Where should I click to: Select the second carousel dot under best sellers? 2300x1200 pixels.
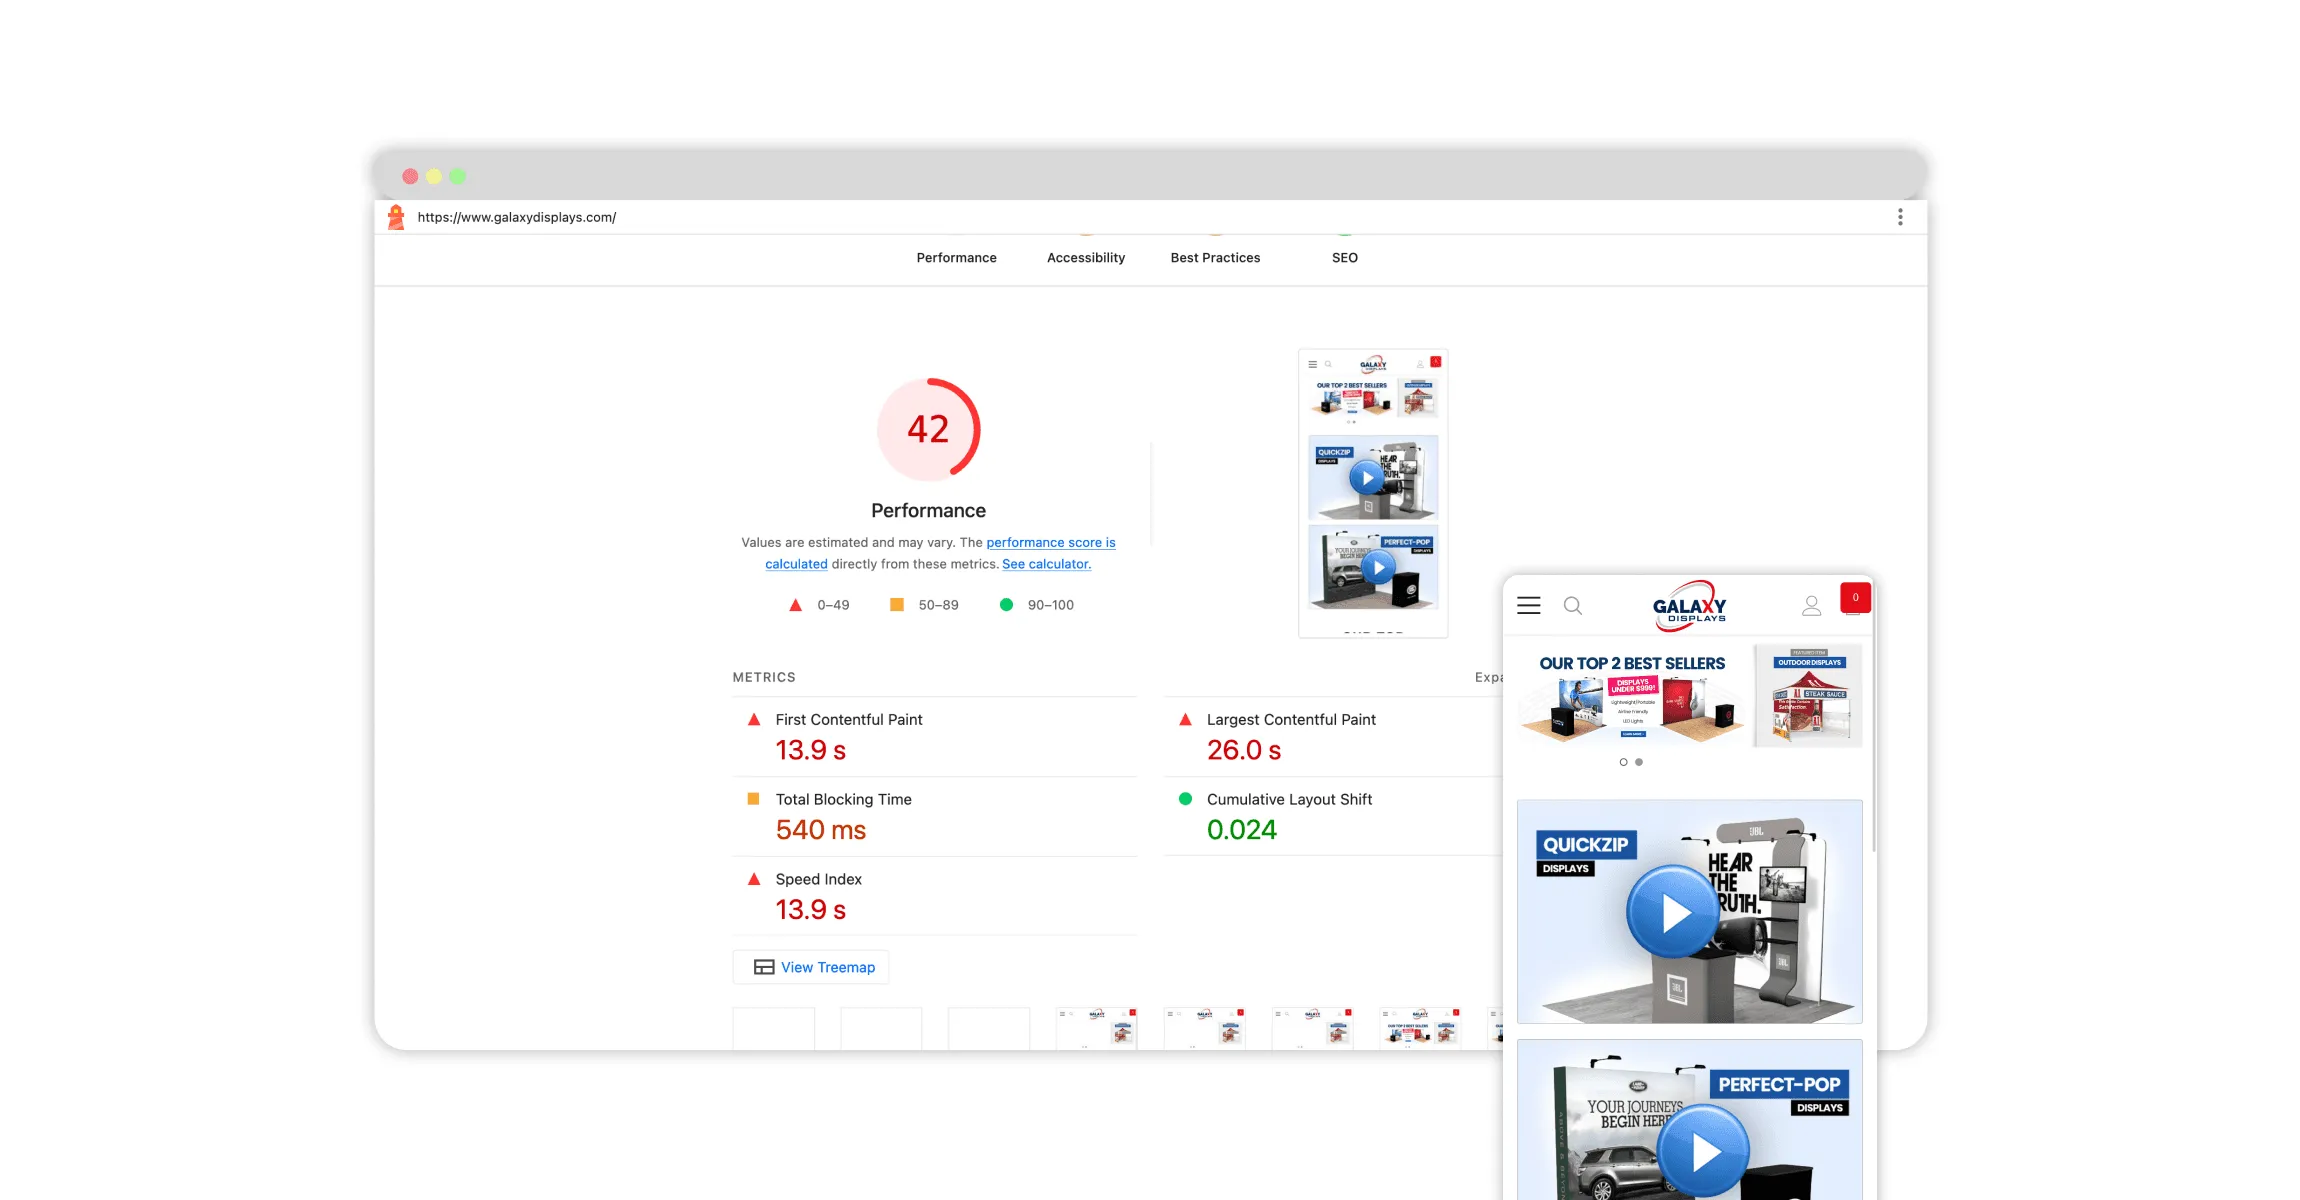pos(1638,762)
